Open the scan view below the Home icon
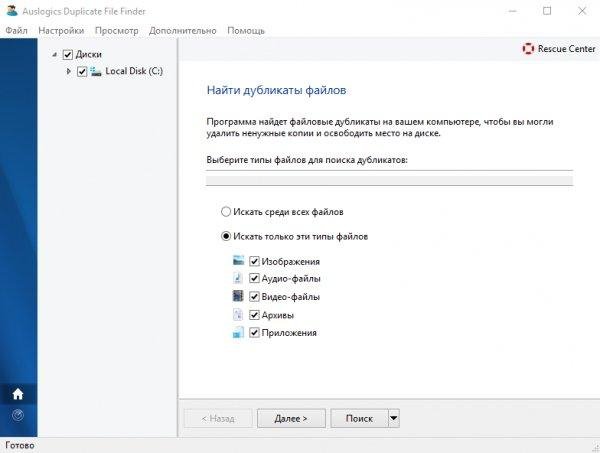This screenshot has height=453, width=600. click(18, 415)
